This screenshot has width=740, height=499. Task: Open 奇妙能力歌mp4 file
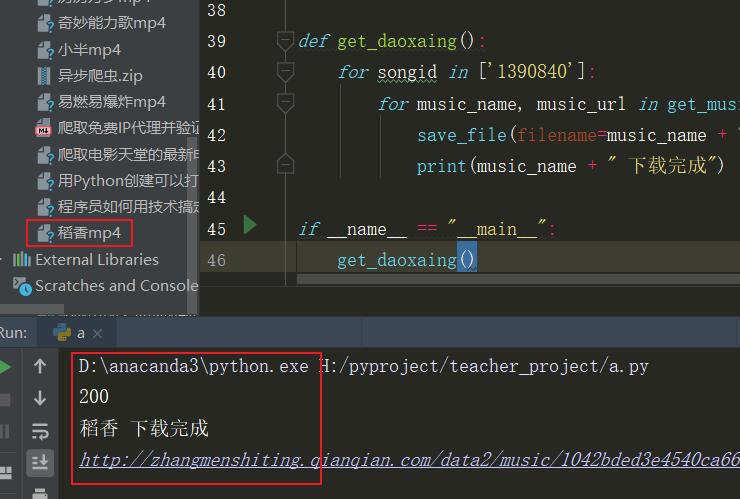pos(111,23)
